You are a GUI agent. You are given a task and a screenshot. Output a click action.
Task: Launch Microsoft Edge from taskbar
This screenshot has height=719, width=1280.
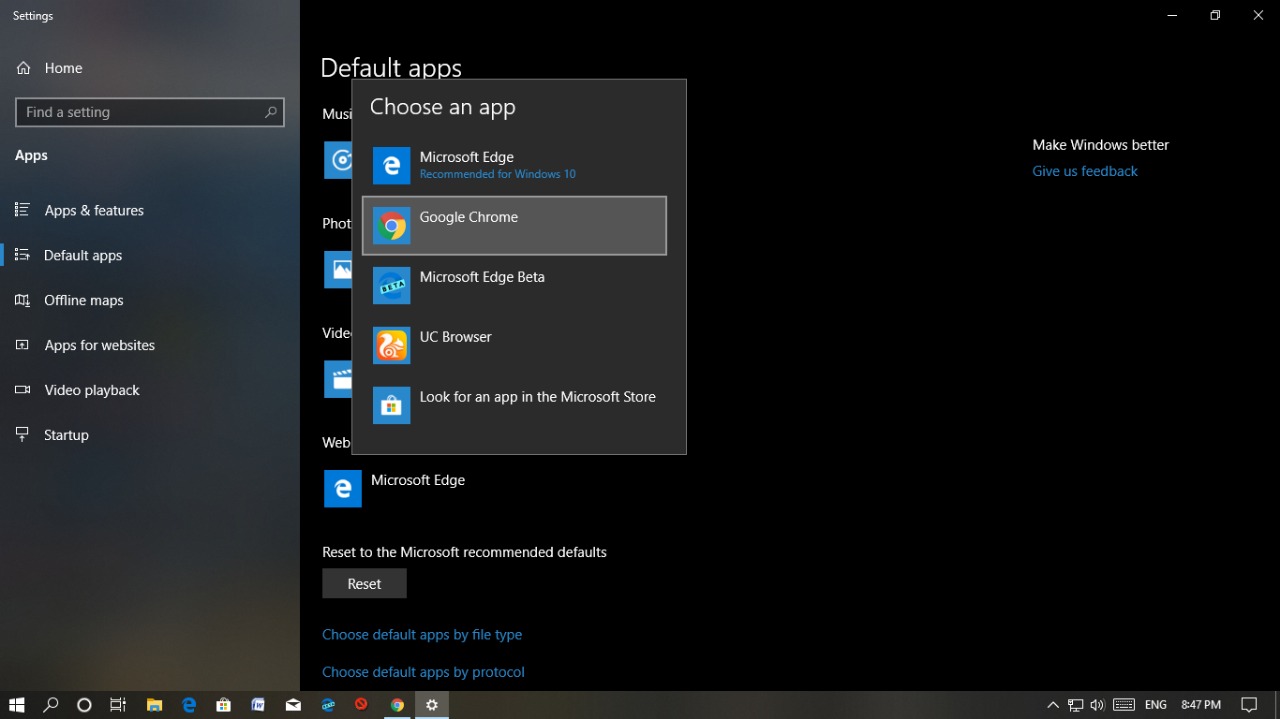pyautogui.click(x=189, y=705)
